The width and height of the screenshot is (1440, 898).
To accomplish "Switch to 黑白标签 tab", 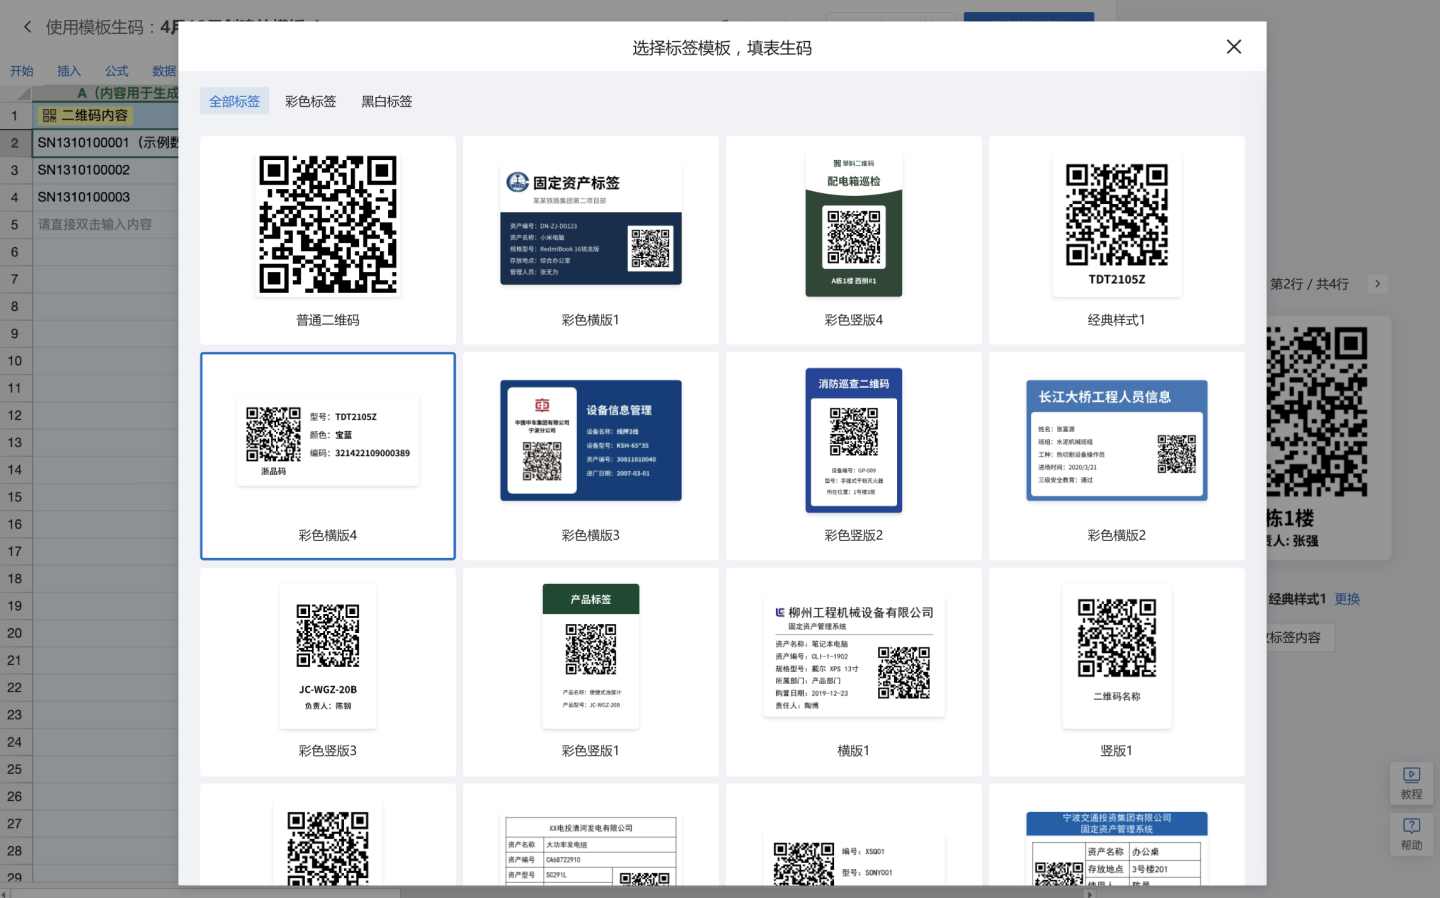I will pos(386,101).
